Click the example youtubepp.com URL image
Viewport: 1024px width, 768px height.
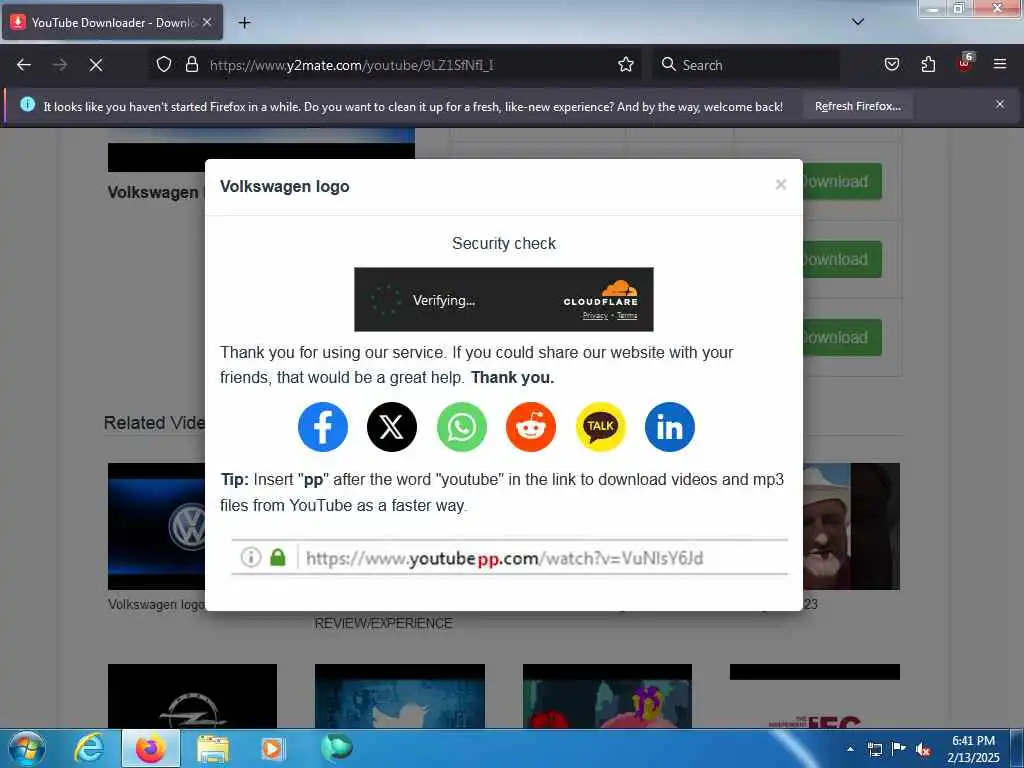point(510,558)
